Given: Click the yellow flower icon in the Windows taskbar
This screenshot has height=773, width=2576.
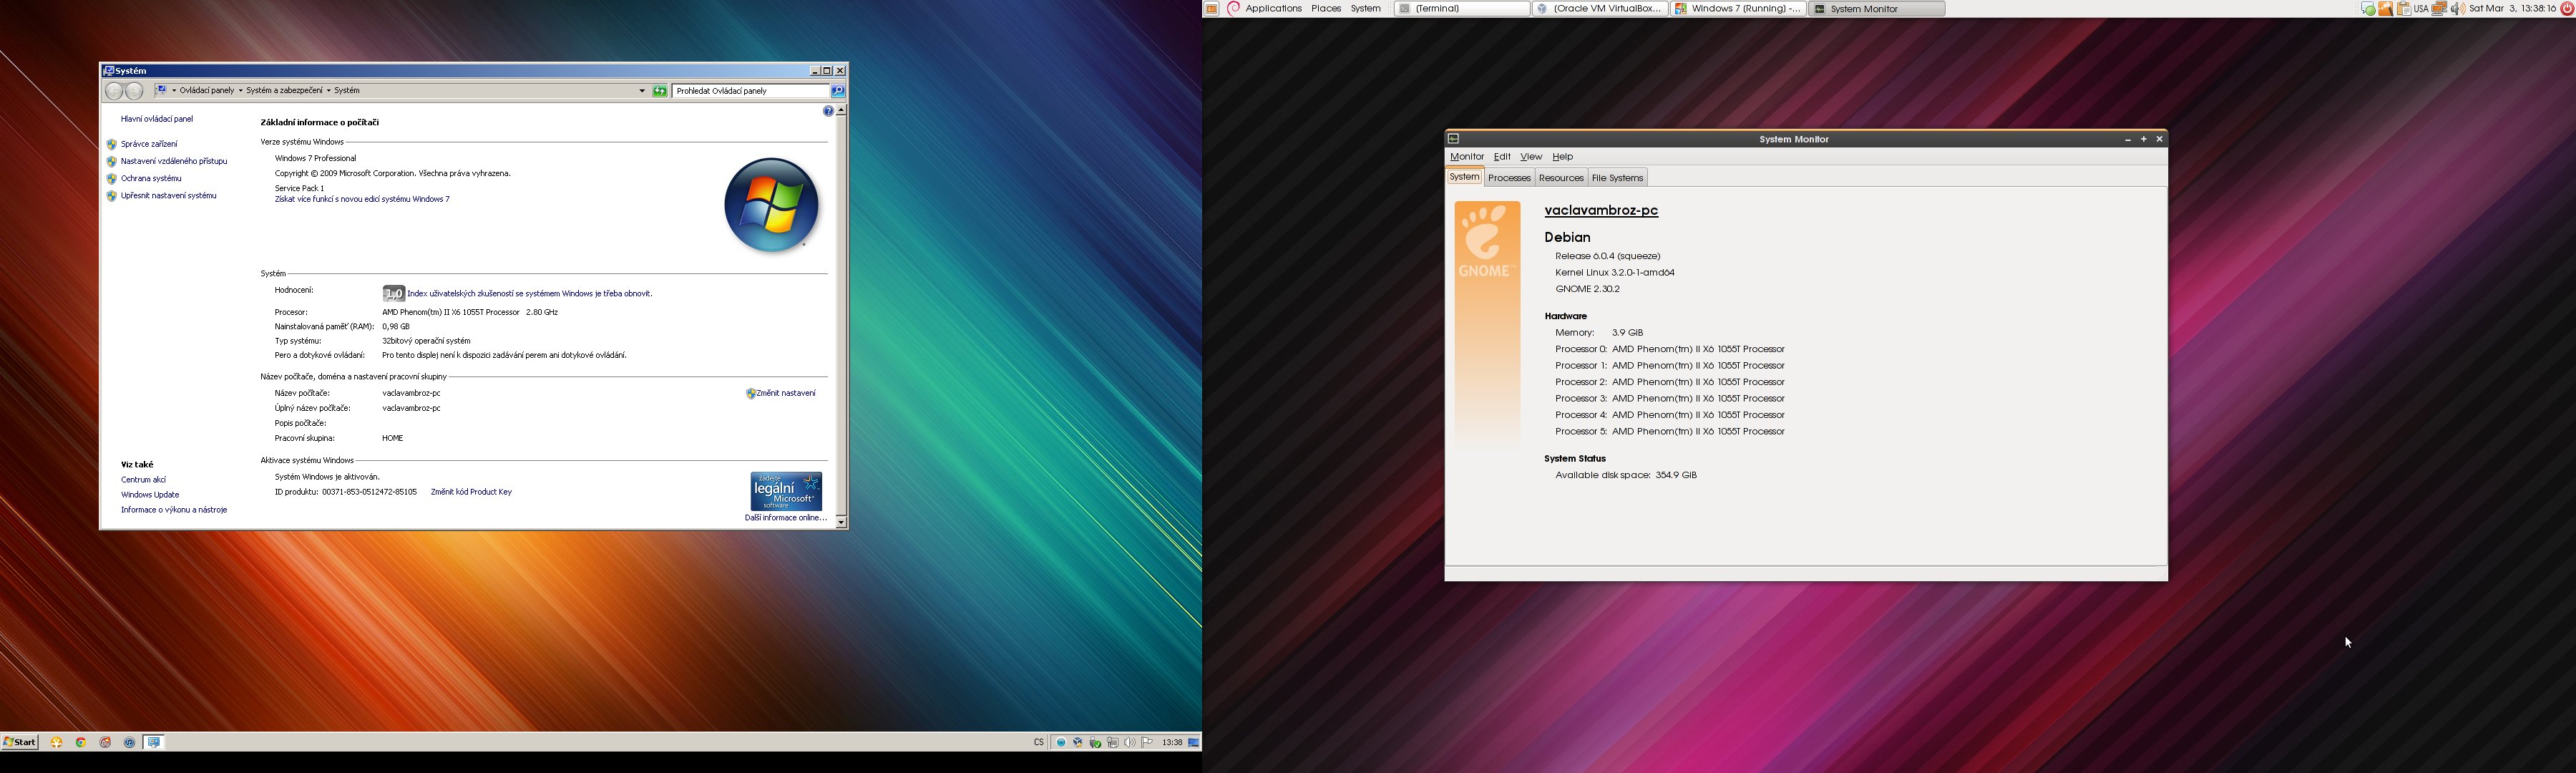Looking at the screenshot, I should (x=56, y=742).
